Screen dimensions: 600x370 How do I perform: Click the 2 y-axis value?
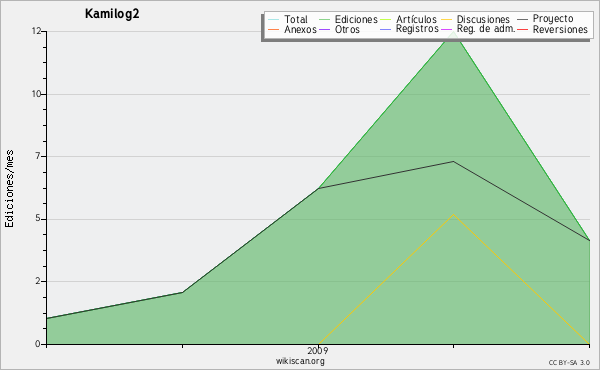pyautogui.click(x=38, y=281)
